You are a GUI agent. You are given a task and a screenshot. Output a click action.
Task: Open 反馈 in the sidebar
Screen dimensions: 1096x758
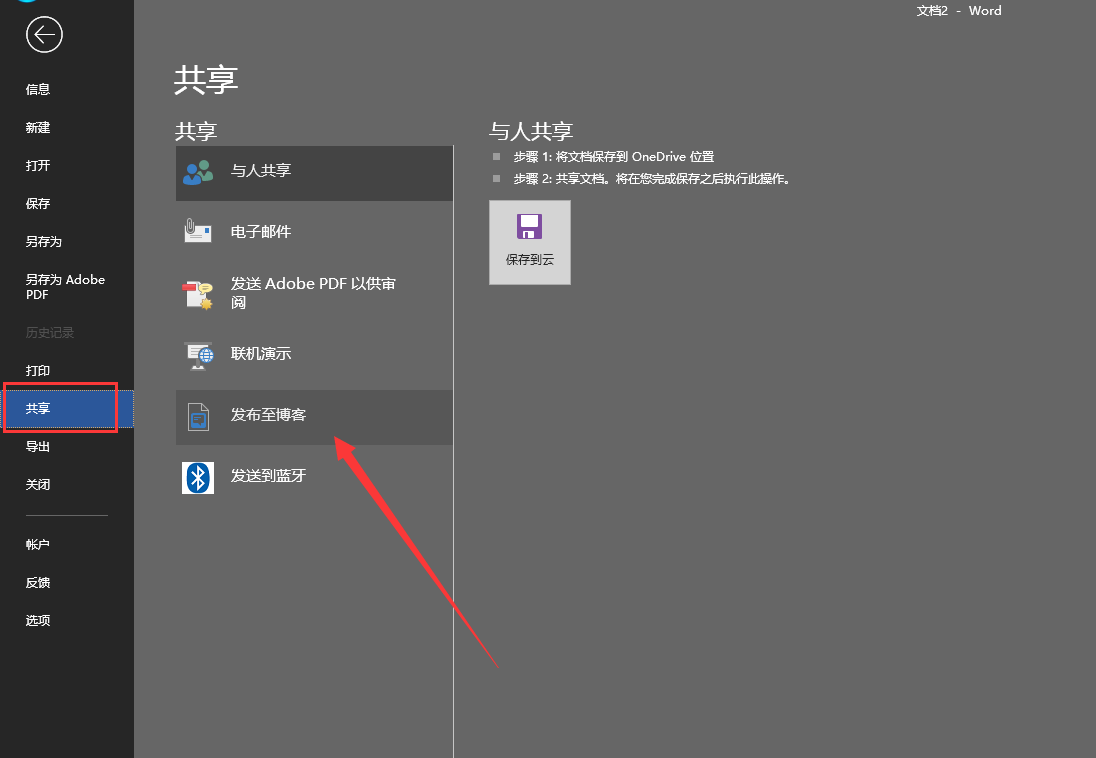[38, 582]
